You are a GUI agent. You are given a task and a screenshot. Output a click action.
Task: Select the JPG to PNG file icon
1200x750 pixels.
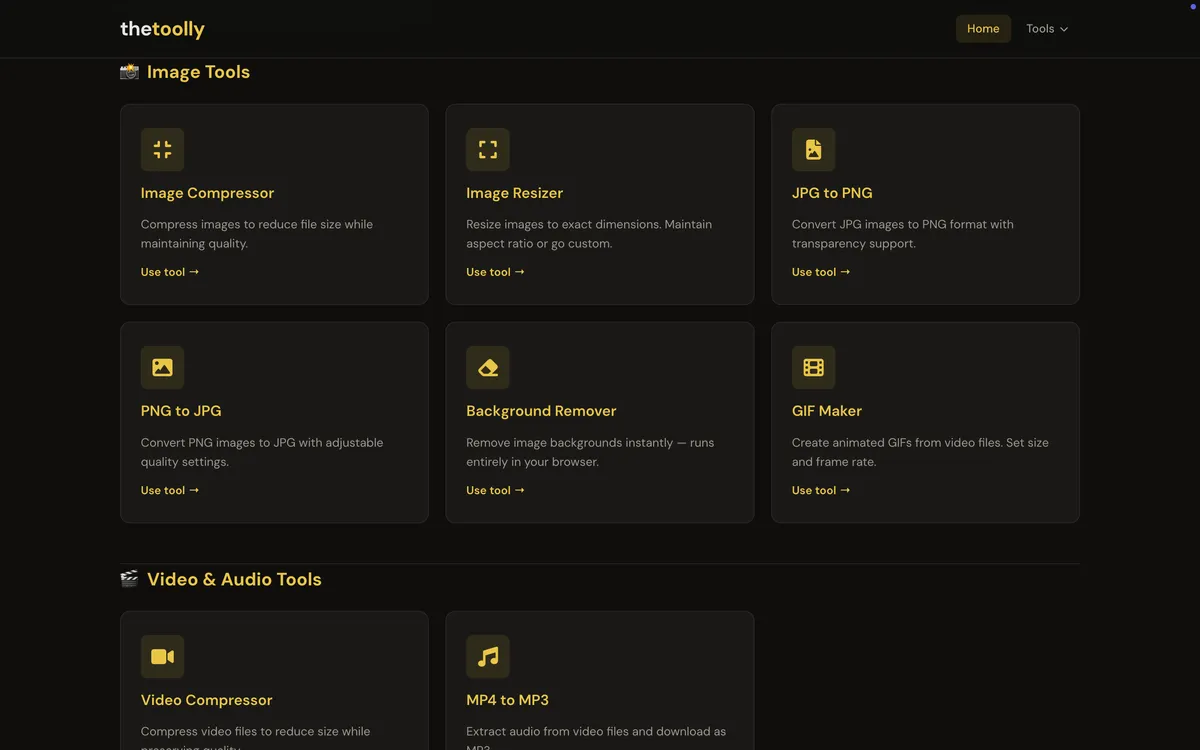point(813,148)
